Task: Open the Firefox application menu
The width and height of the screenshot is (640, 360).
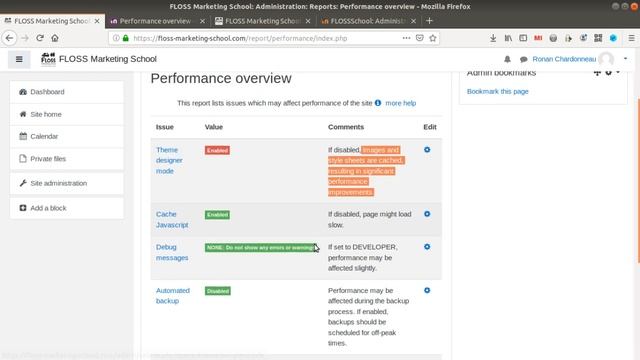Action: [x=631, y=38]
